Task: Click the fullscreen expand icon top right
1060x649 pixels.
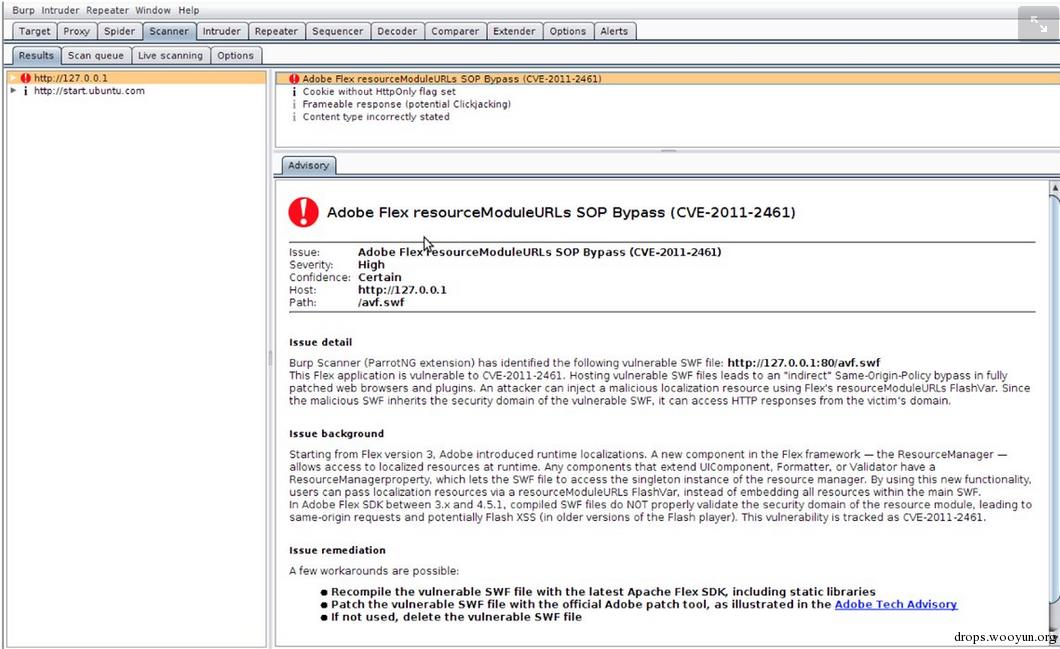Action: 1038,24
